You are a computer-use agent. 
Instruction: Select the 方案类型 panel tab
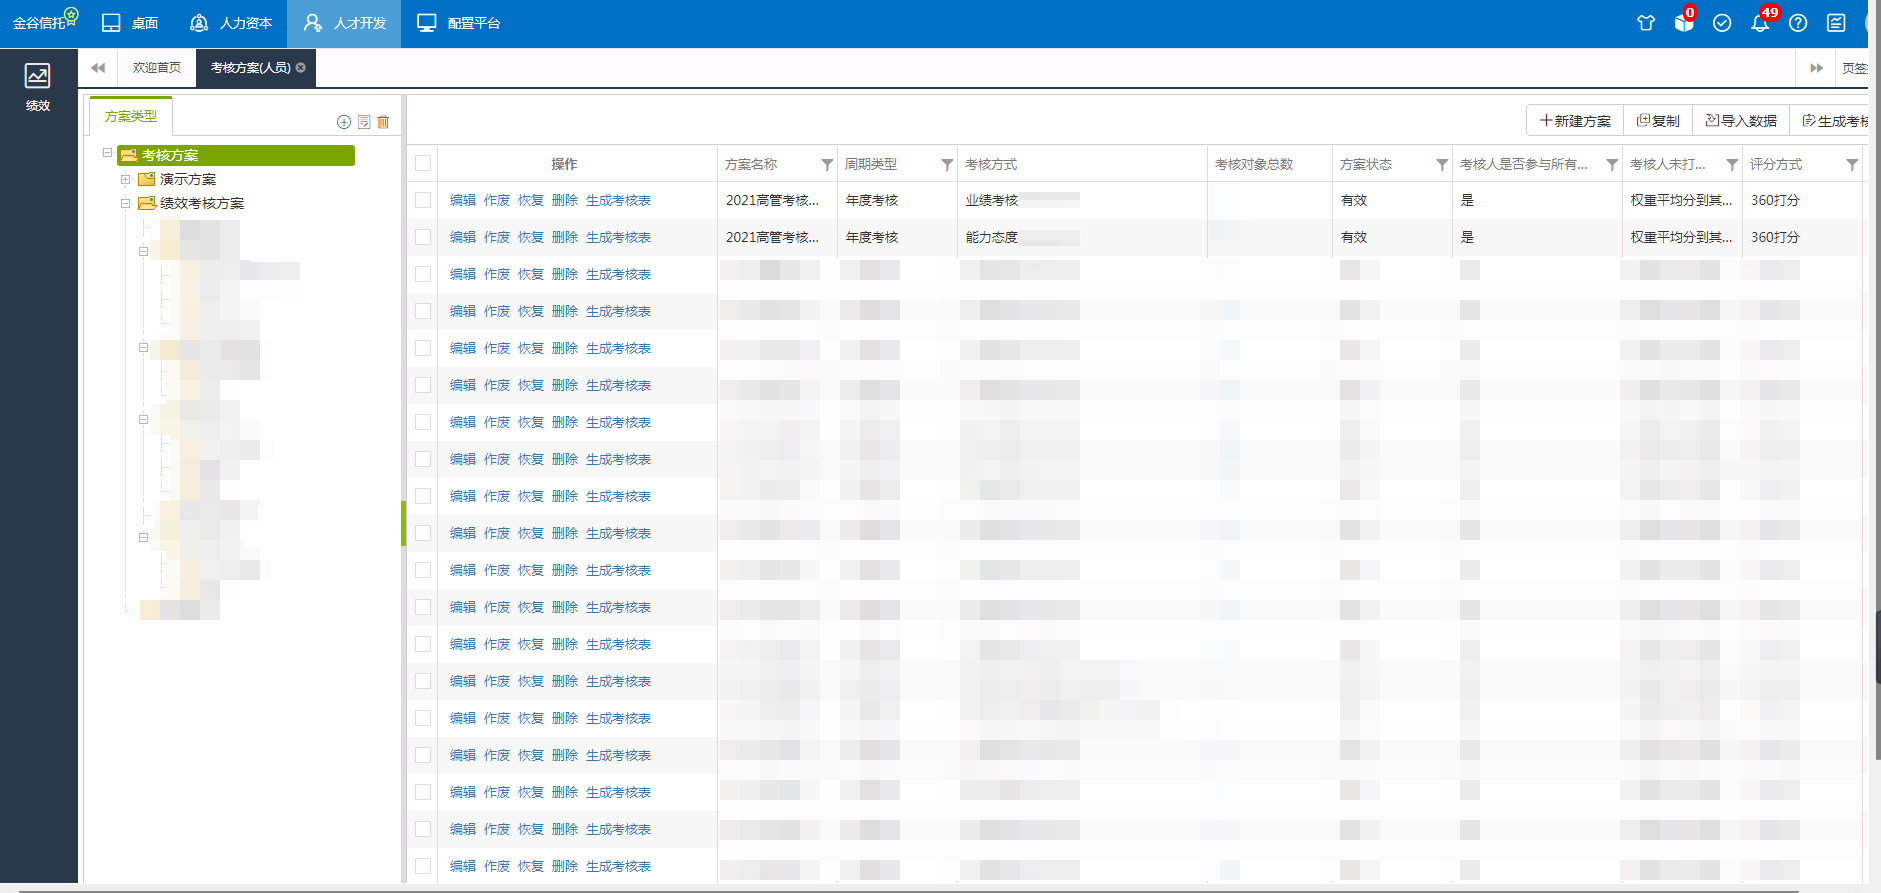[131, 116]
